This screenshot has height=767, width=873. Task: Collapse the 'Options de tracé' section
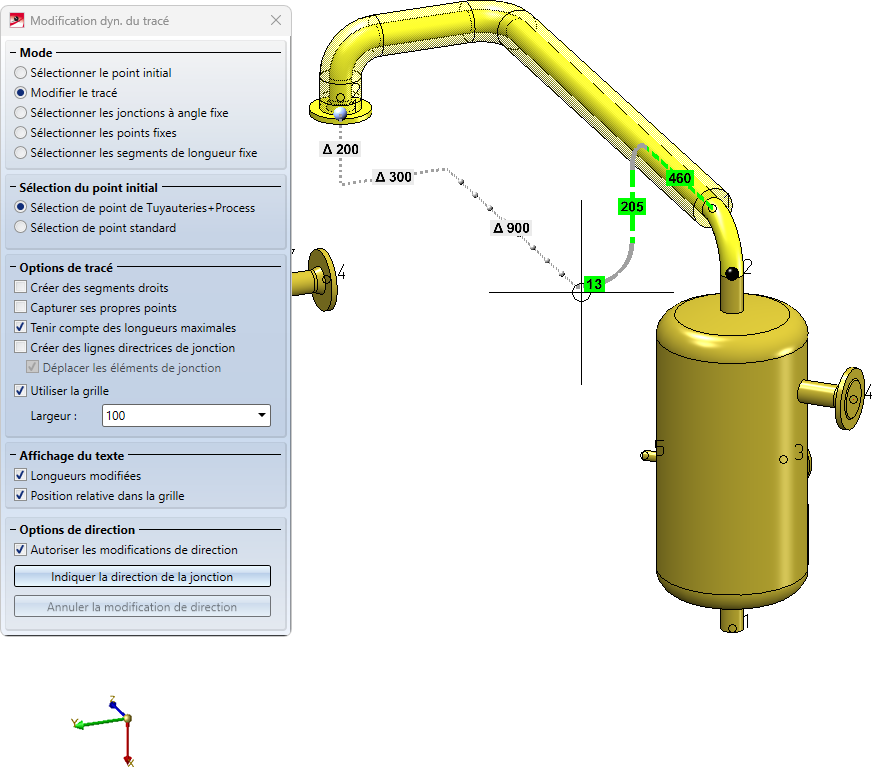tap(13, 268)
